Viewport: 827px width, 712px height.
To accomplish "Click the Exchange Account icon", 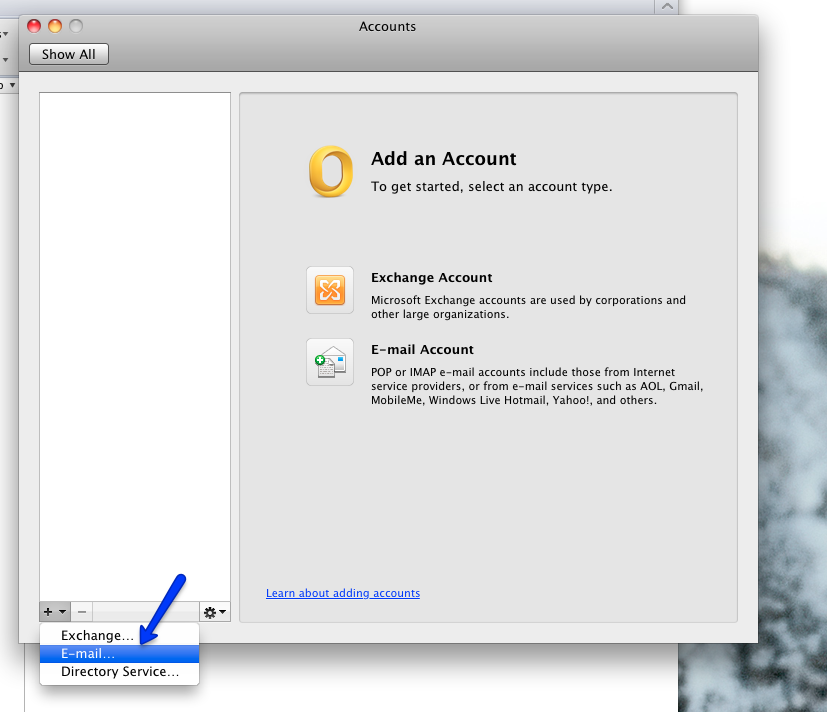I will tap(330, 290).
